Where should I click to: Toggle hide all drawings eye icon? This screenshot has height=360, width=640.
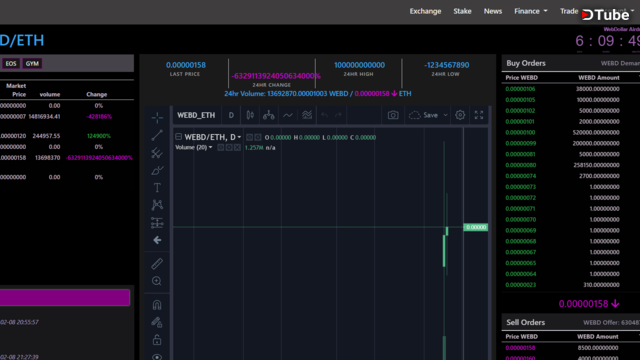coord(157,356)
